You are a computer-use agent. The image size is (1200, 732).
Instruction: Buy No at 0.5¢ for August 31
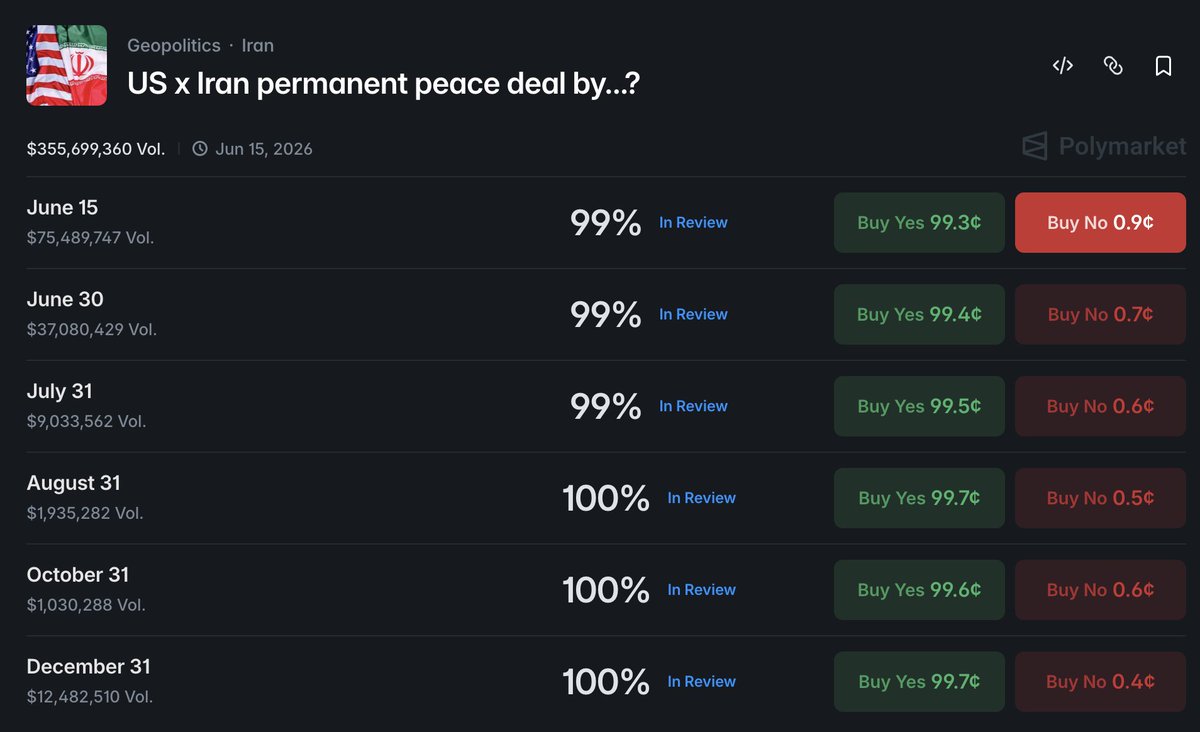(x=1100, y=498)
